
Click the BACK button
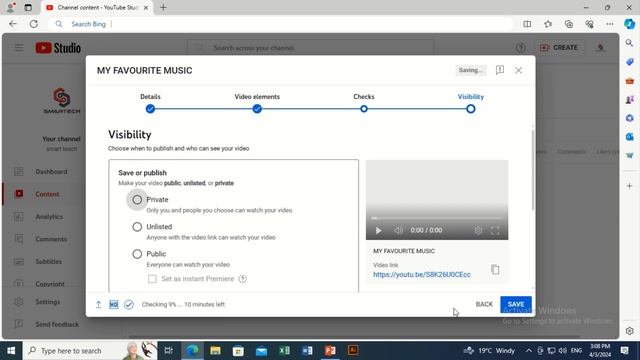[484, 304]
